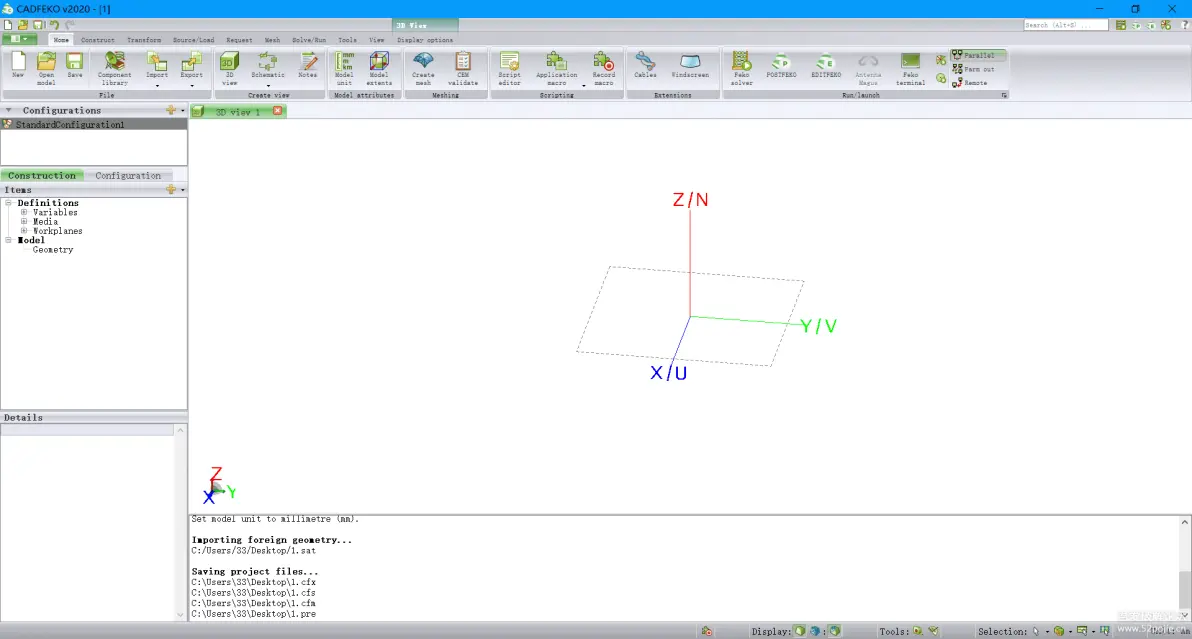The height and width of the screenshot is (639, 1192).
Task: Open the Schematic dropdown arrow
Action: [268, 86]
